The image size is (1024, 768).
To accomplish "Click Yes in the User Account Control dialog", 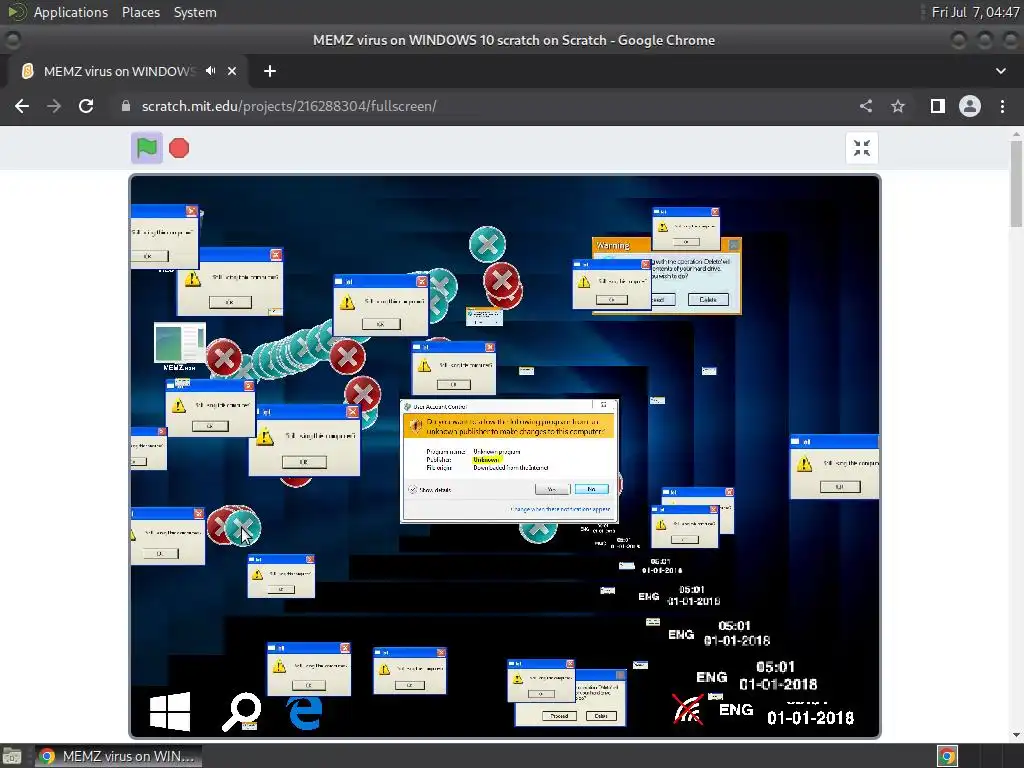I will 552,489.
